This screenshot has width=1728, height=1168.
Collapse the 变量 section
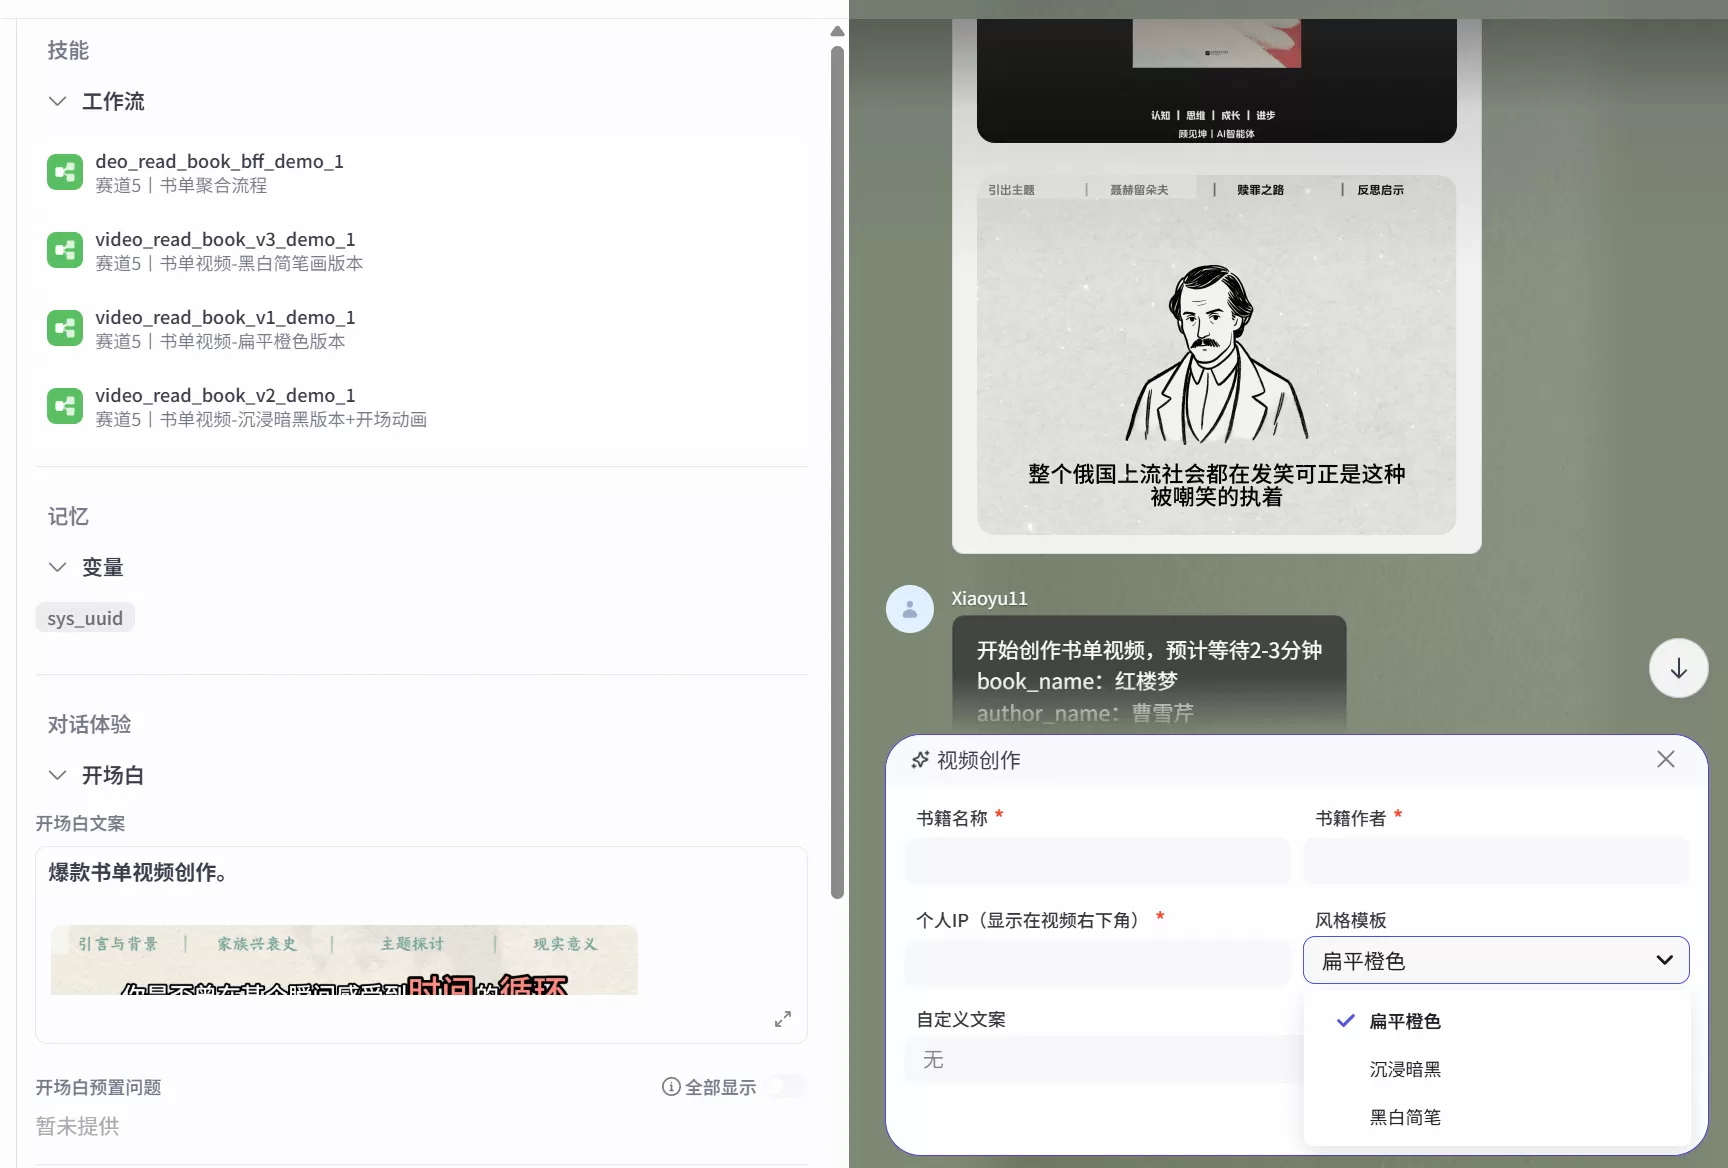point(57,567)
